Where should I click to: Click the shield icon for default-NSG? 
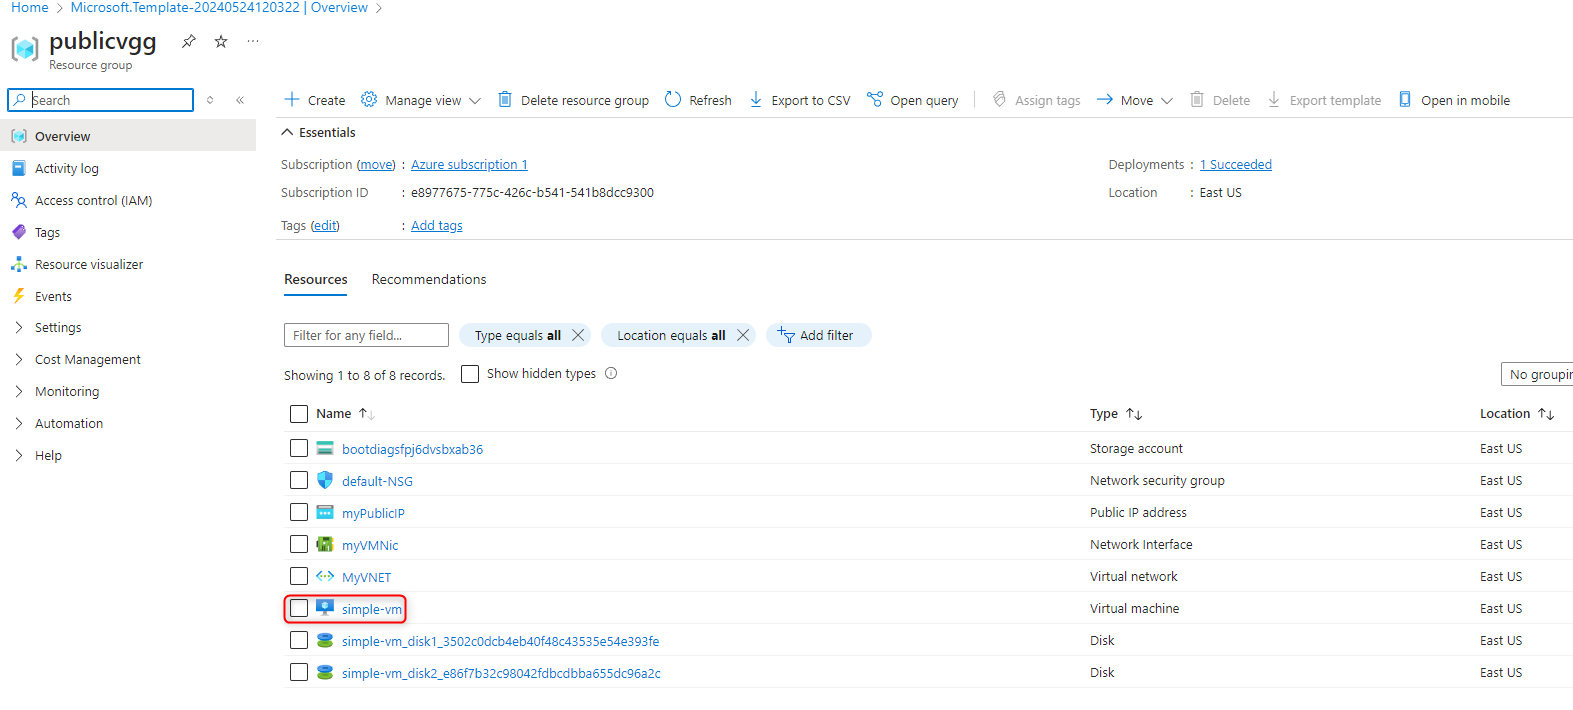coord(325,480)
